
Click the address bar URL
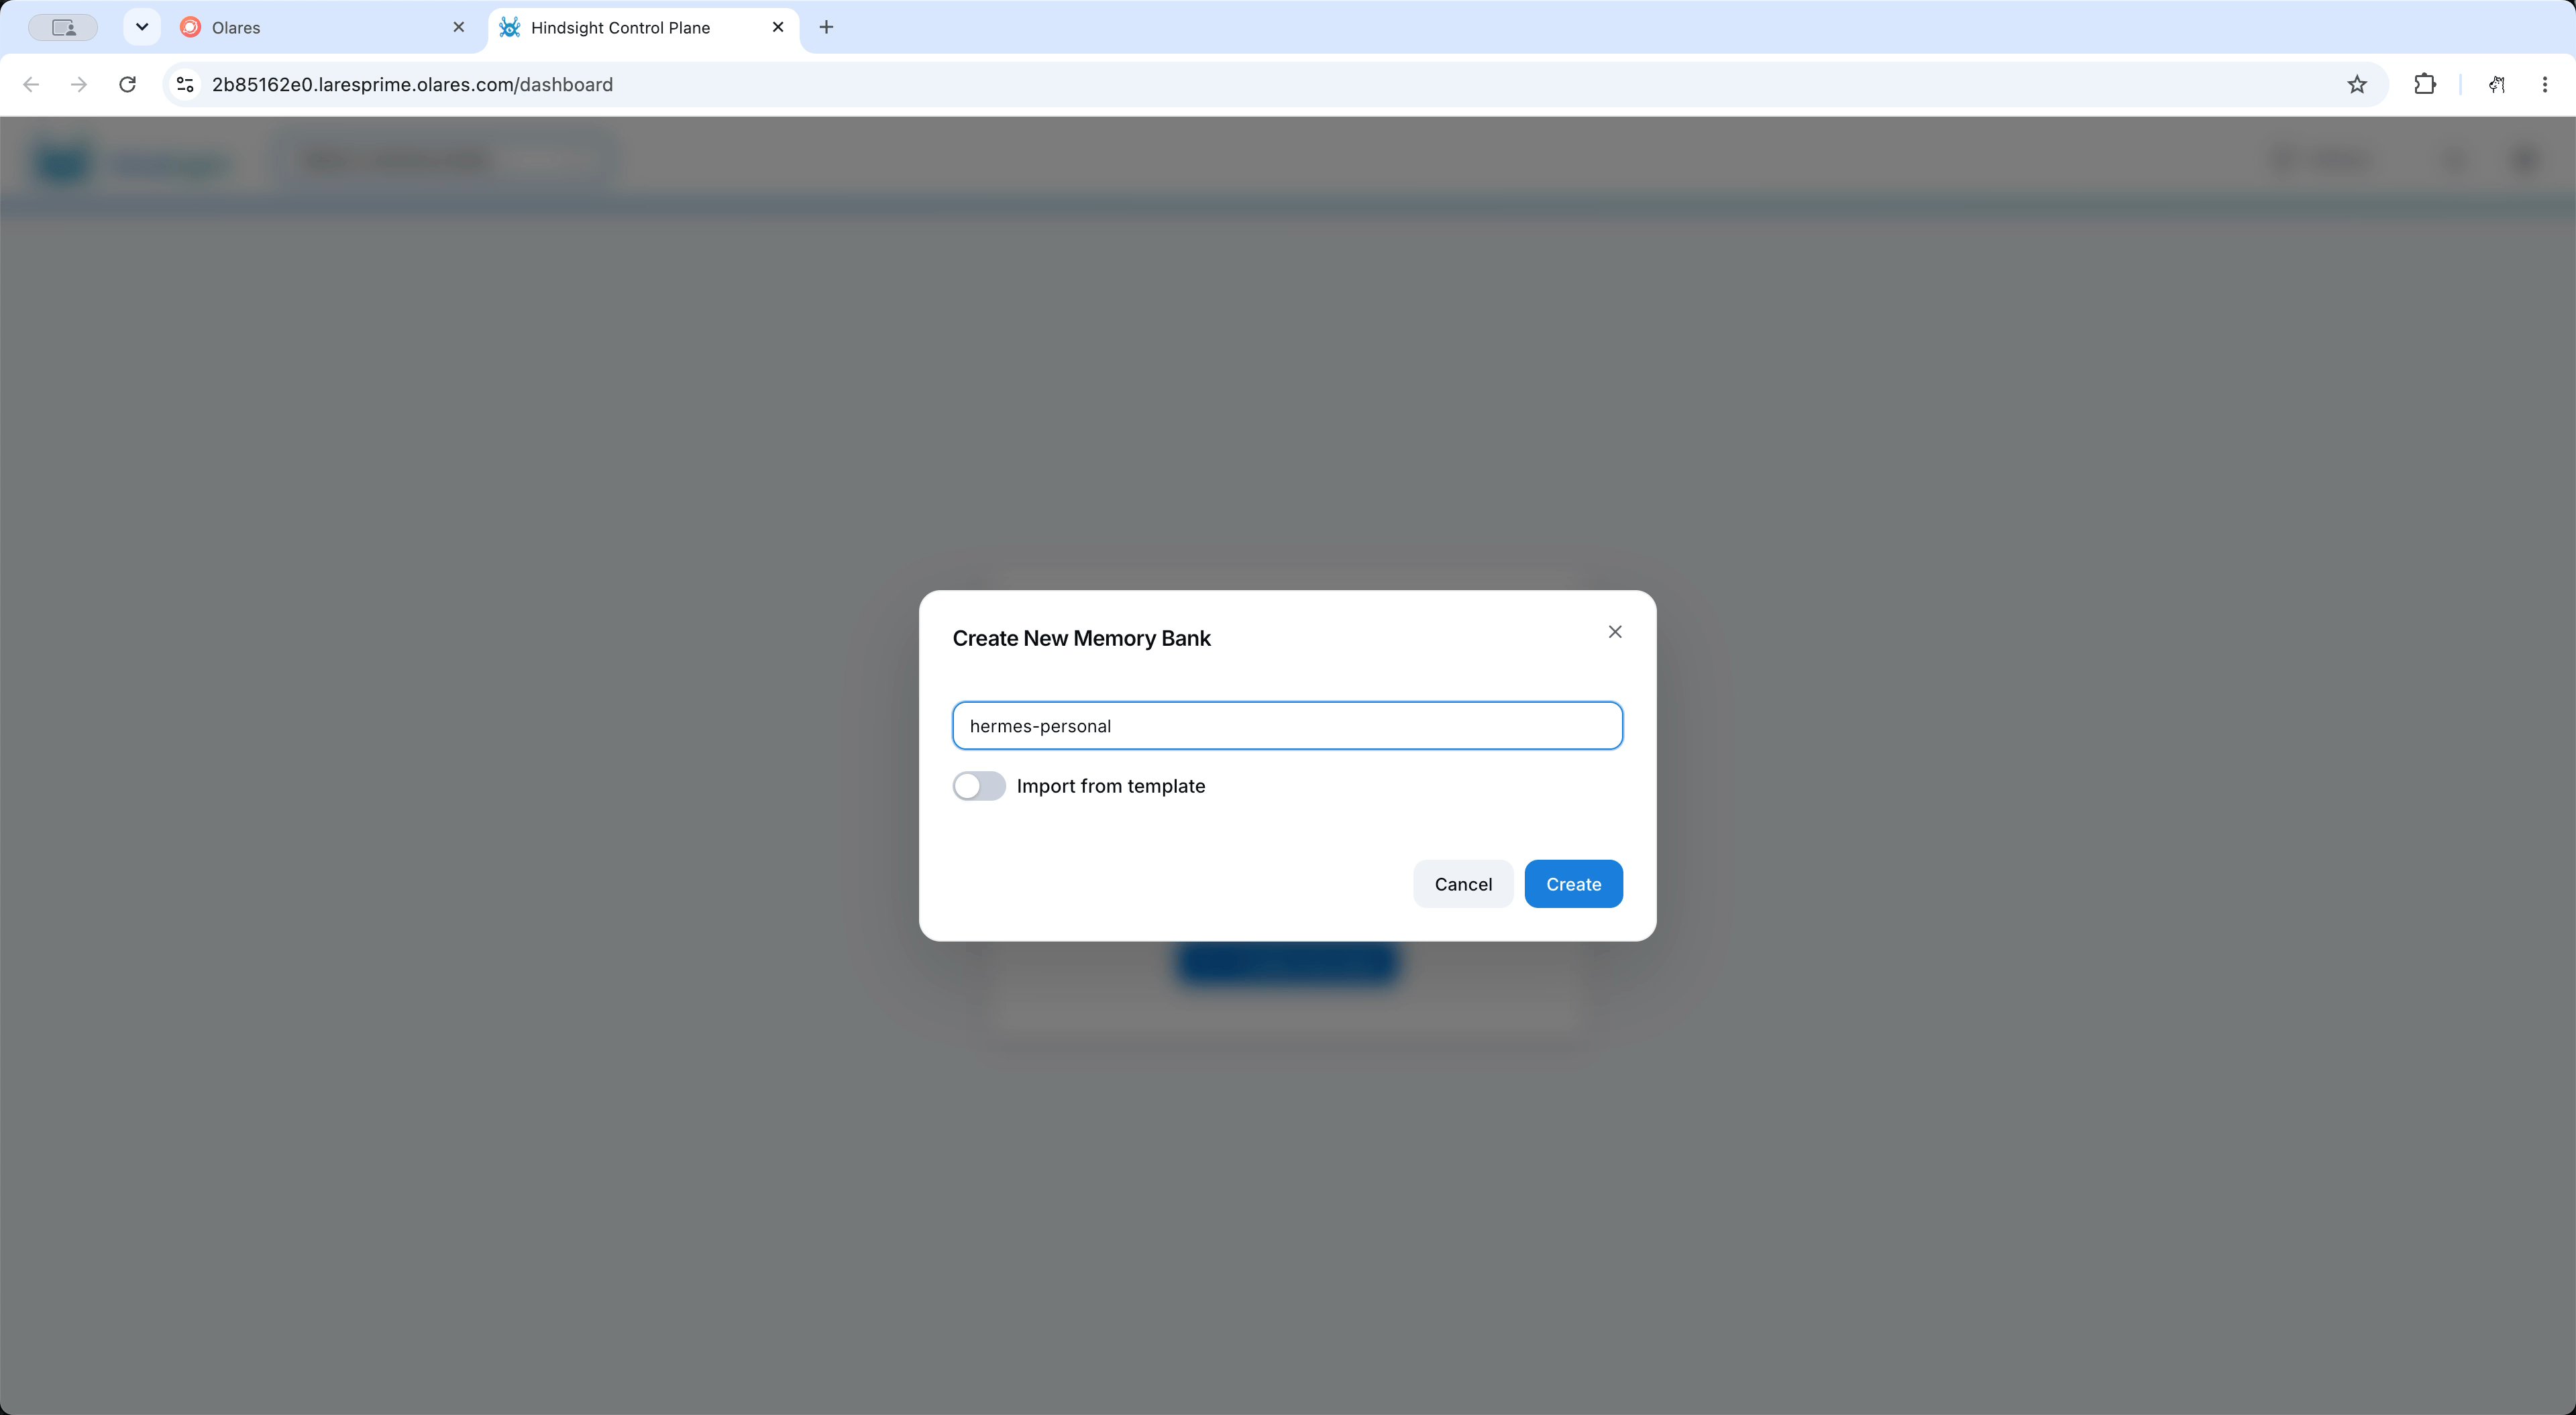coord(412,85)
